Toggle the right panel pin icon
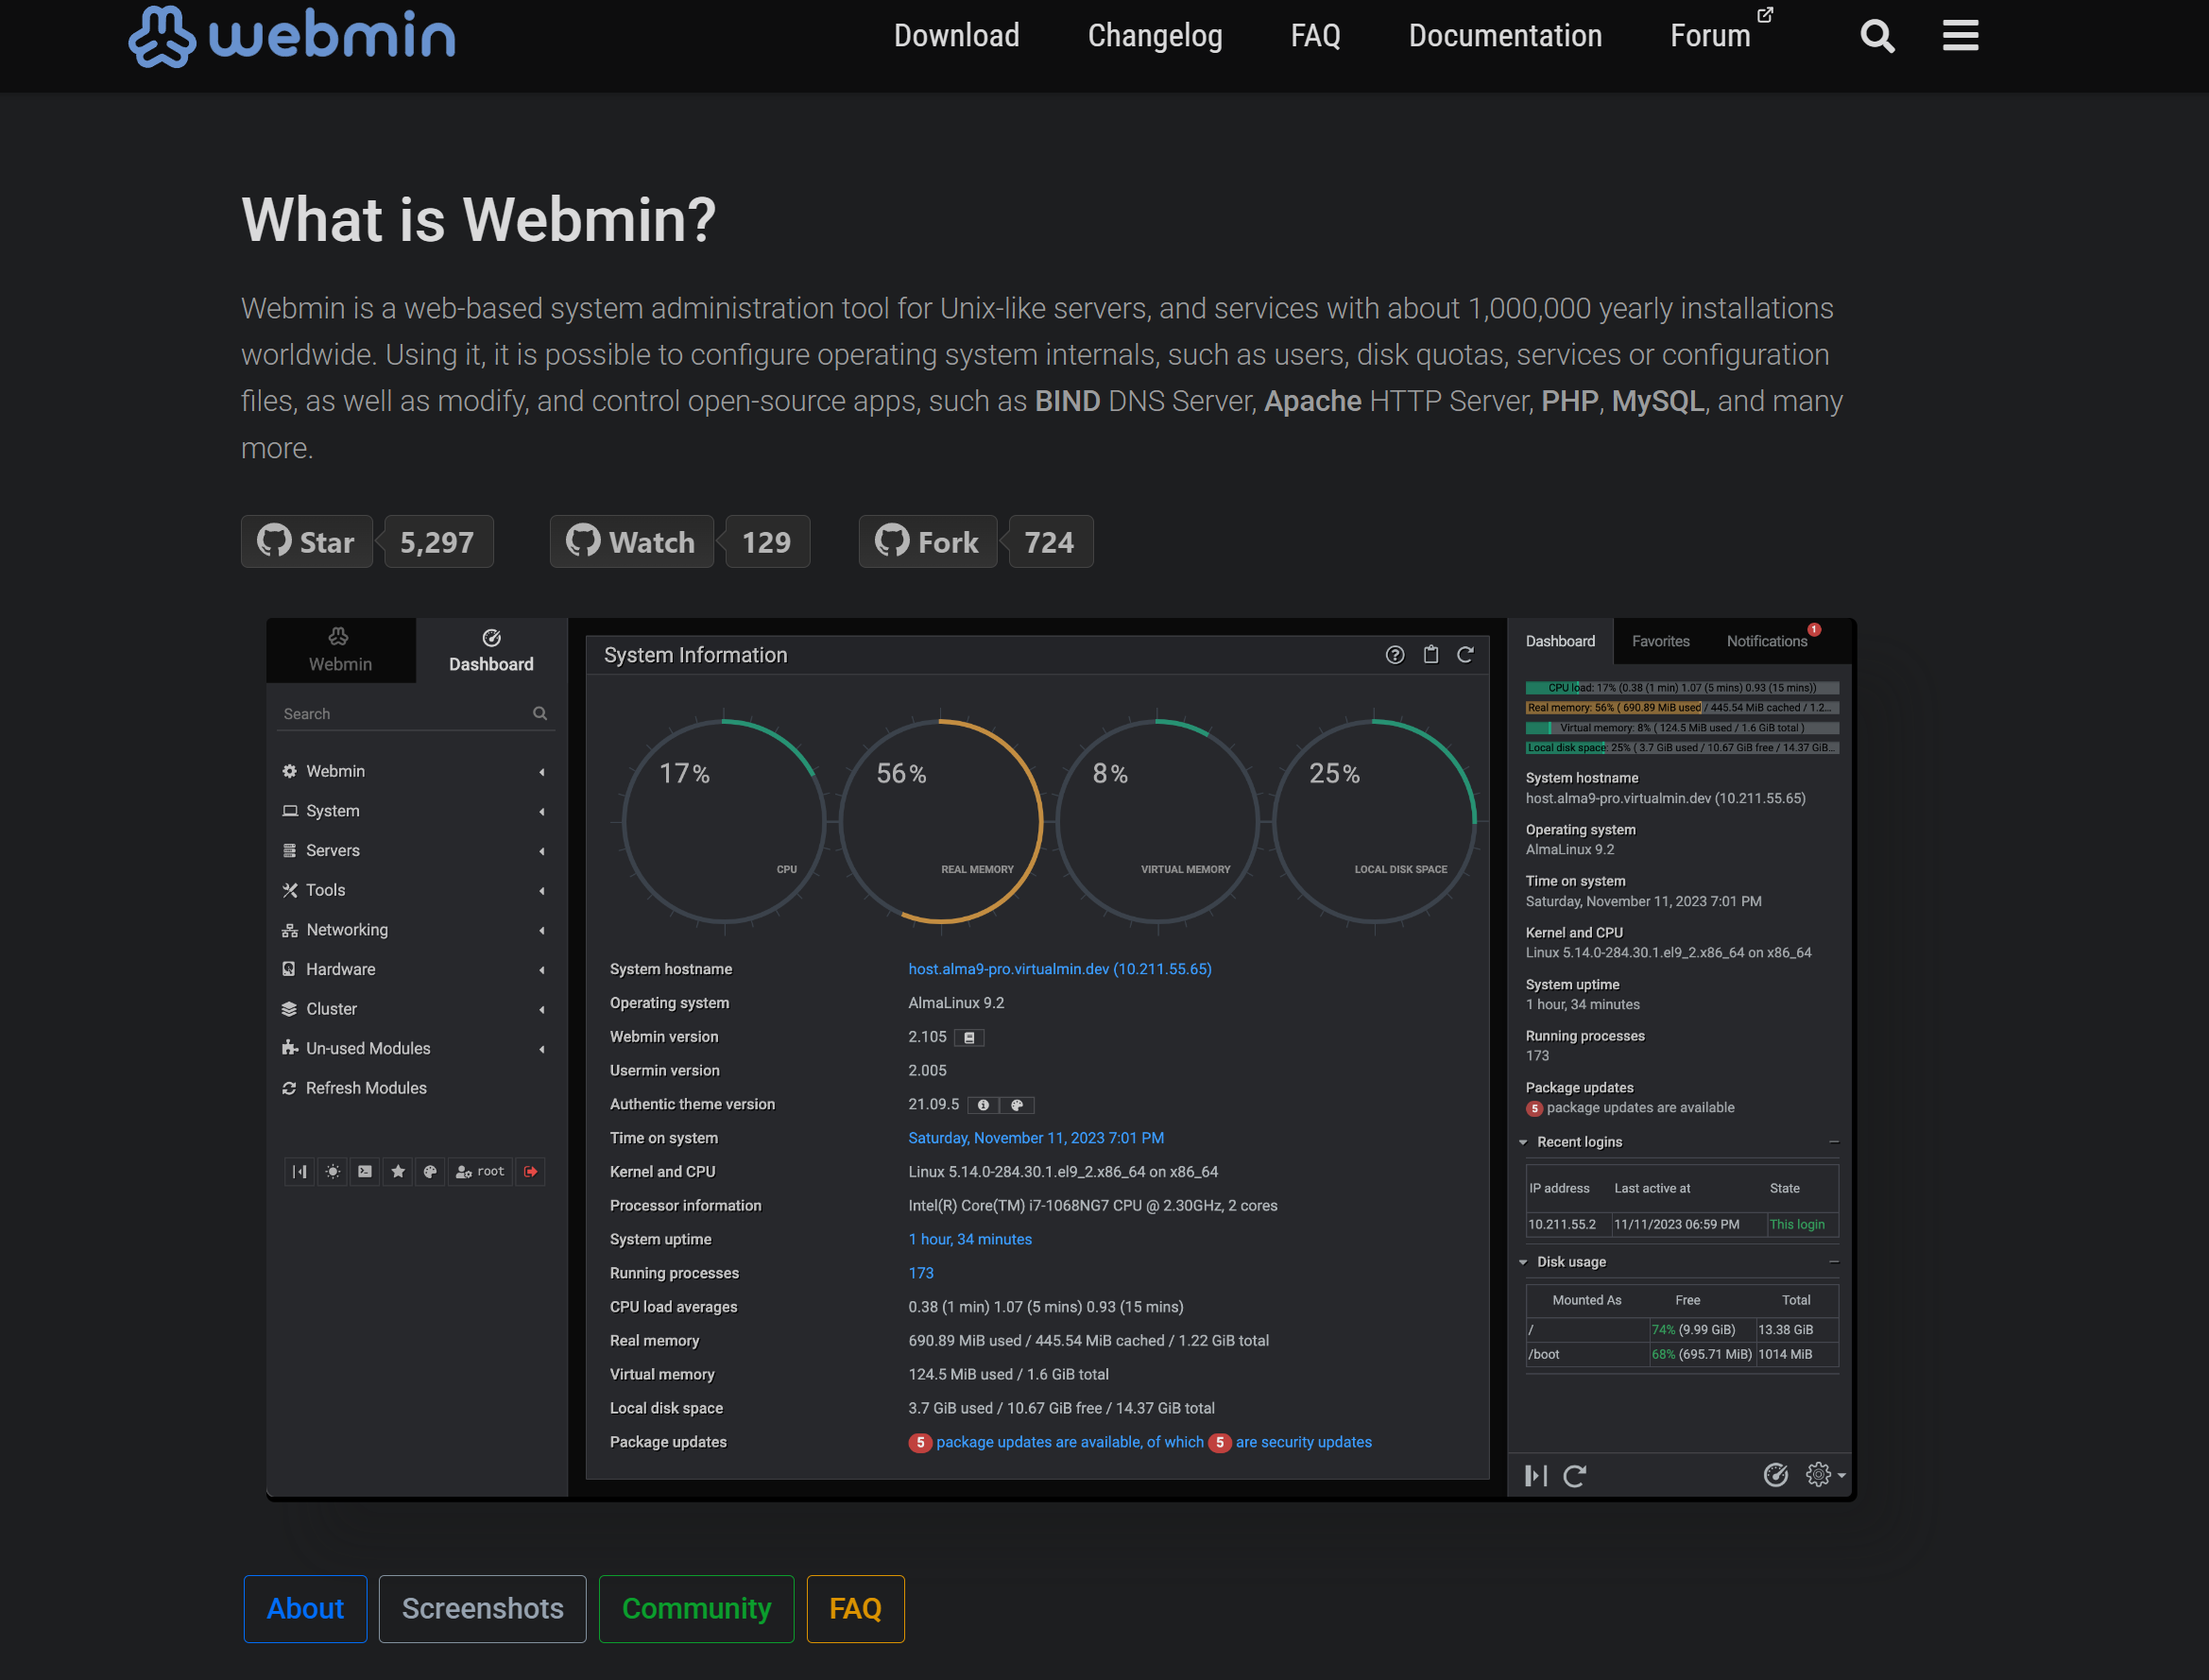Screen dimensions: 2209x1680 (x=1535, y=1475)
